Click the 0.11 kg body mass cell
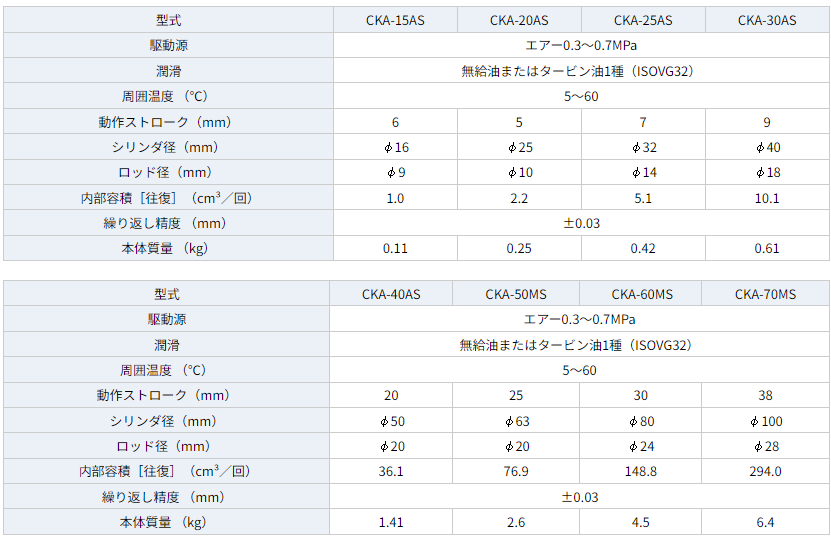The height and width of the screenshot is (538, 831). click(x=395, y=248)
